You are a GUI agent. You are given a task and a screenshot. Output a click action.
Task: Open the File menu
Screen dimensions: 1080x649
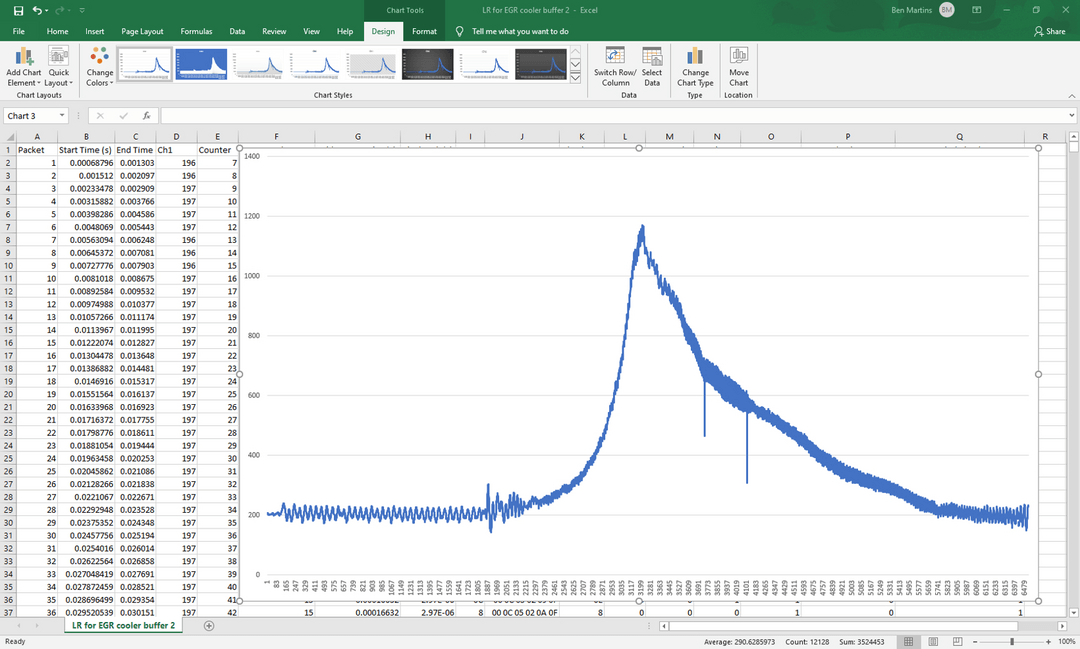(x=19, y=31)
